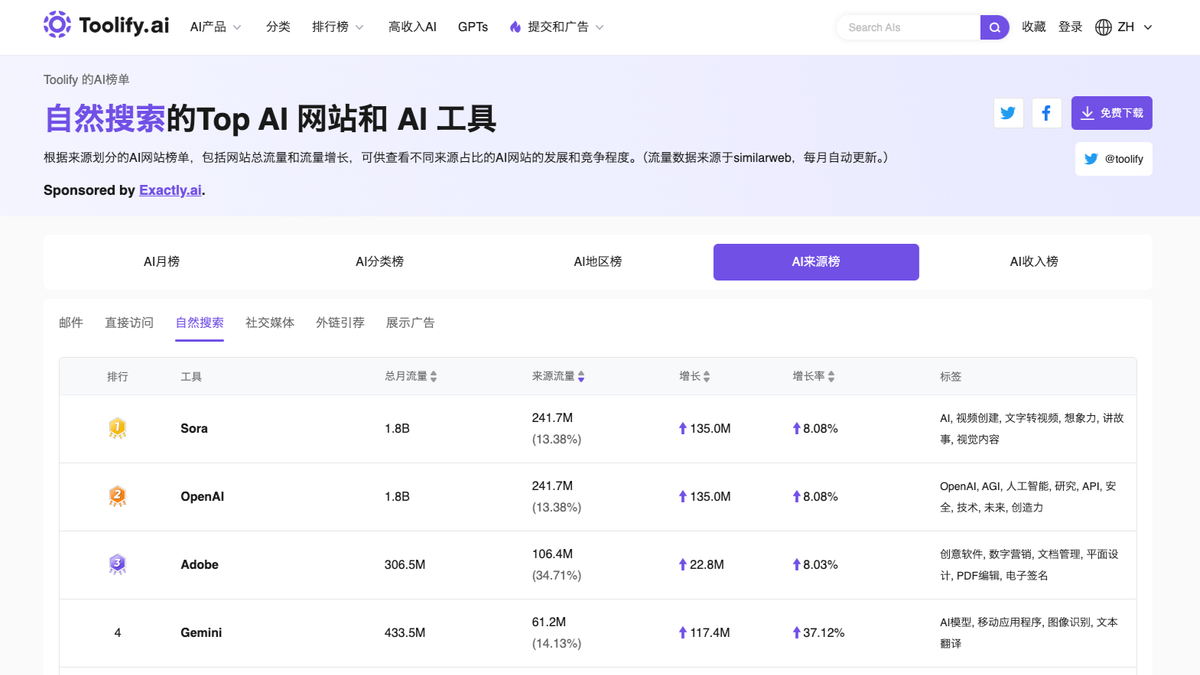Switch to the AI分类榜 tab
This screenshot has width=1200, height=675.
(x=380, y=262)
